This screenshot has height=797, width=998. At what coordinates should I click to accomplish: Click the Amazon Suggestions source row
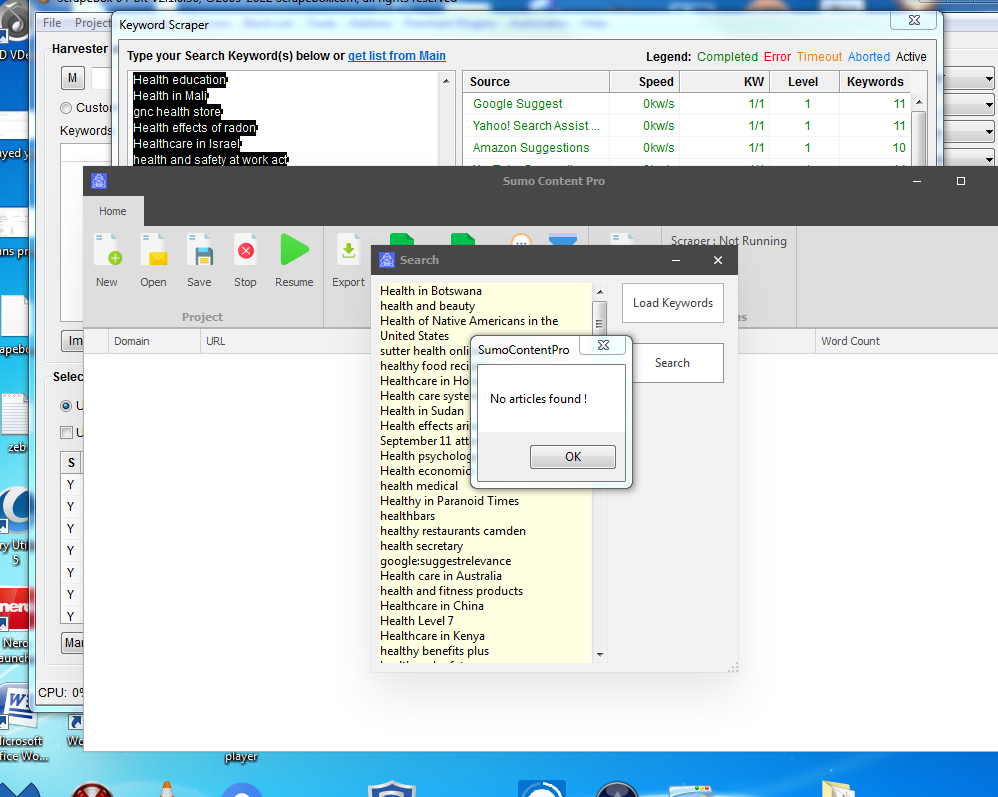click(689, 148)
